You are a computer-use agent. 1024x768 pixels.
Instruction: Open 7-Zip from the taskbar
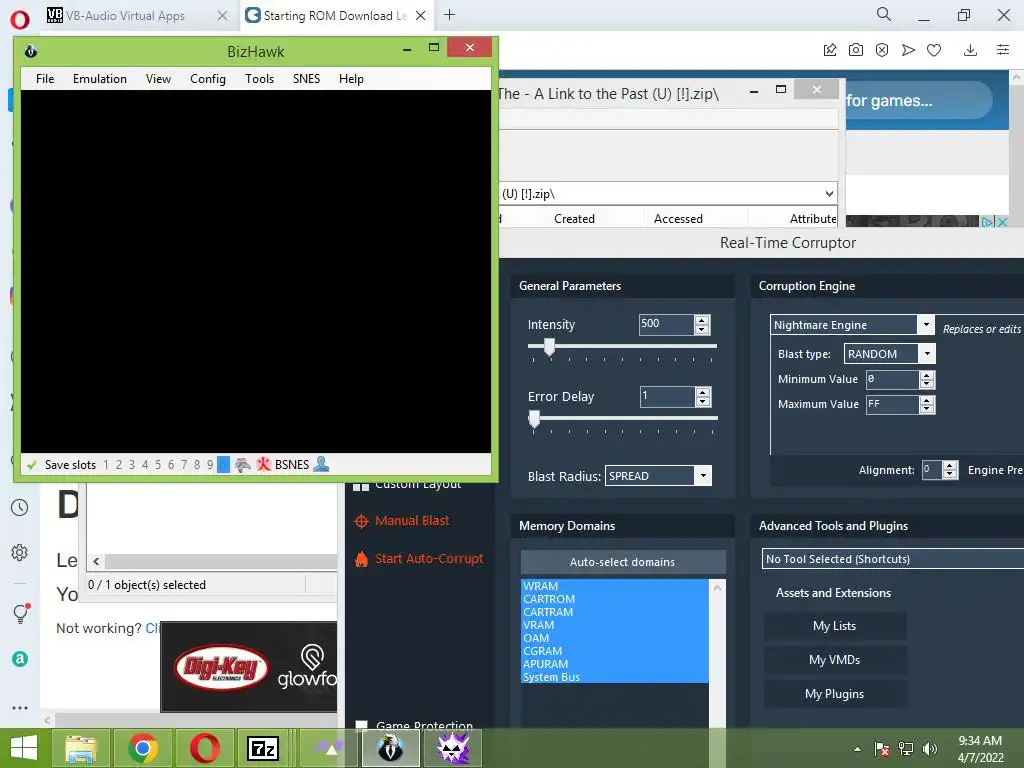click(263, 748)
